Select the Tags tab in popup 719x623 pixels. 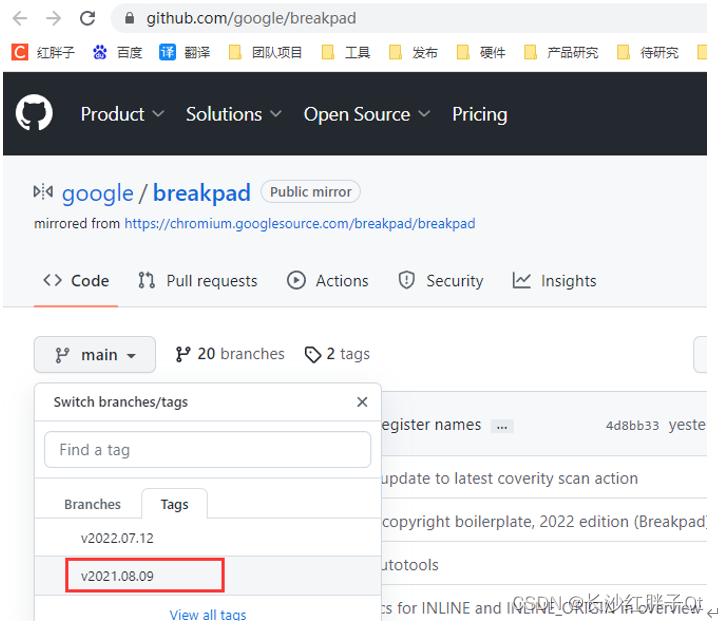tap(175, 504)
